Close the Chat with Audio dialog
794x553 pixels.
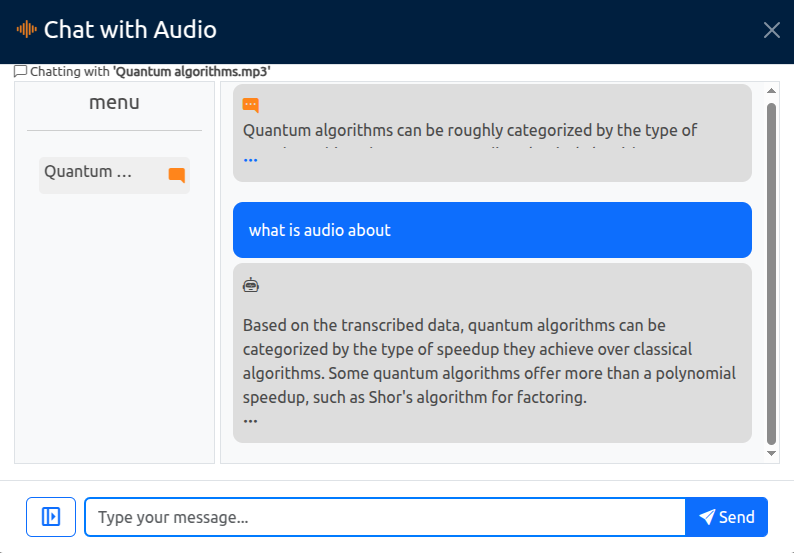[771, 30]
